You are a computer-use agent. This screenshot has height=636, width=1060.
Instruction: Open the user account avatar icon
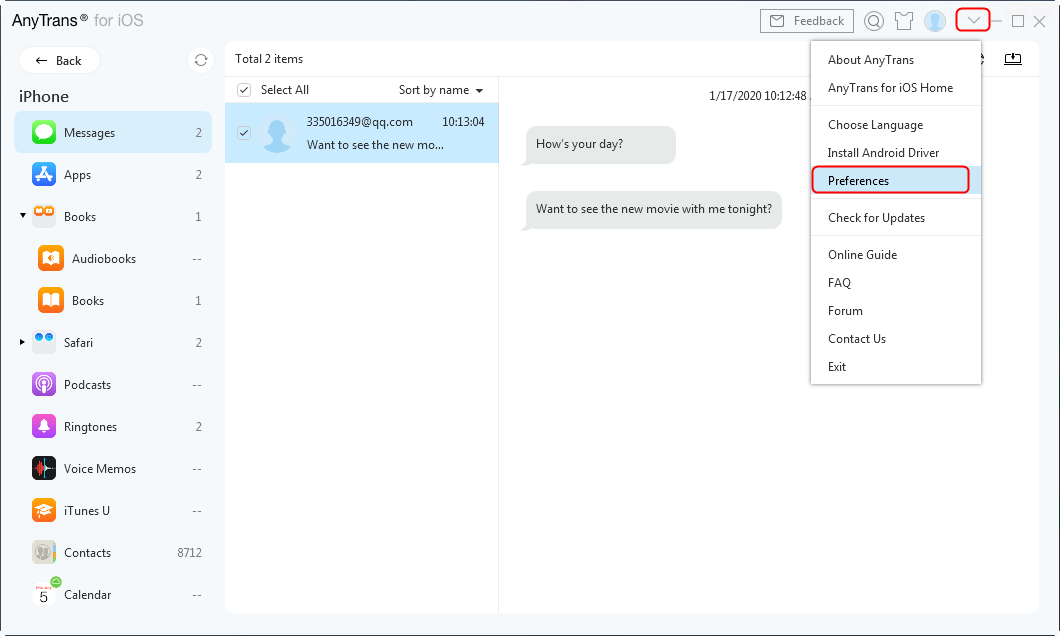[x=935, y=21]
